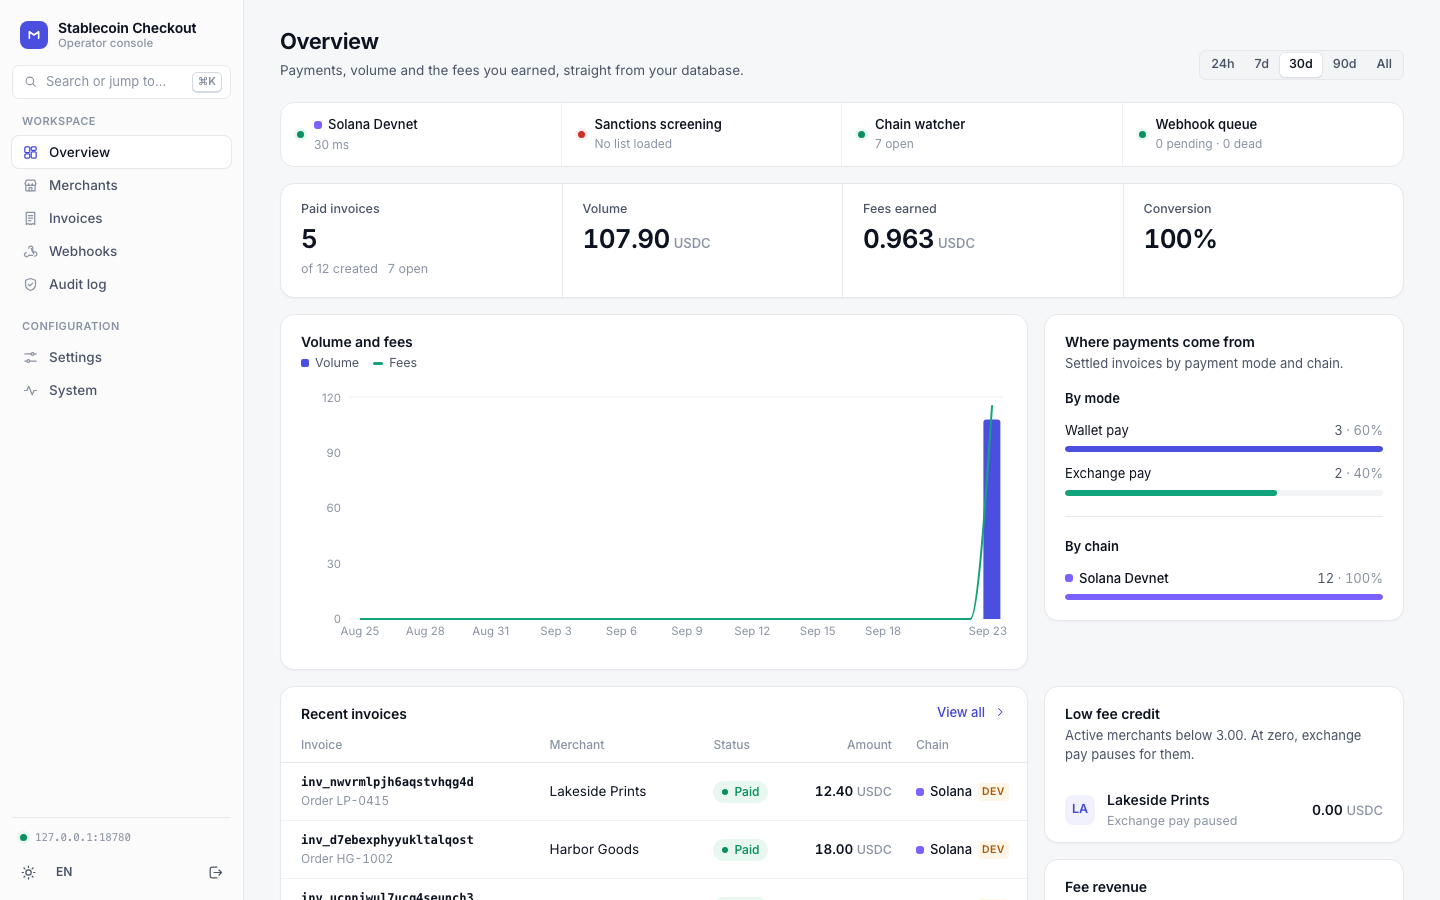Click the Lakeside Prints low fee credit row
Viewport: 1440px width, 900px height.
(1224, 810)
